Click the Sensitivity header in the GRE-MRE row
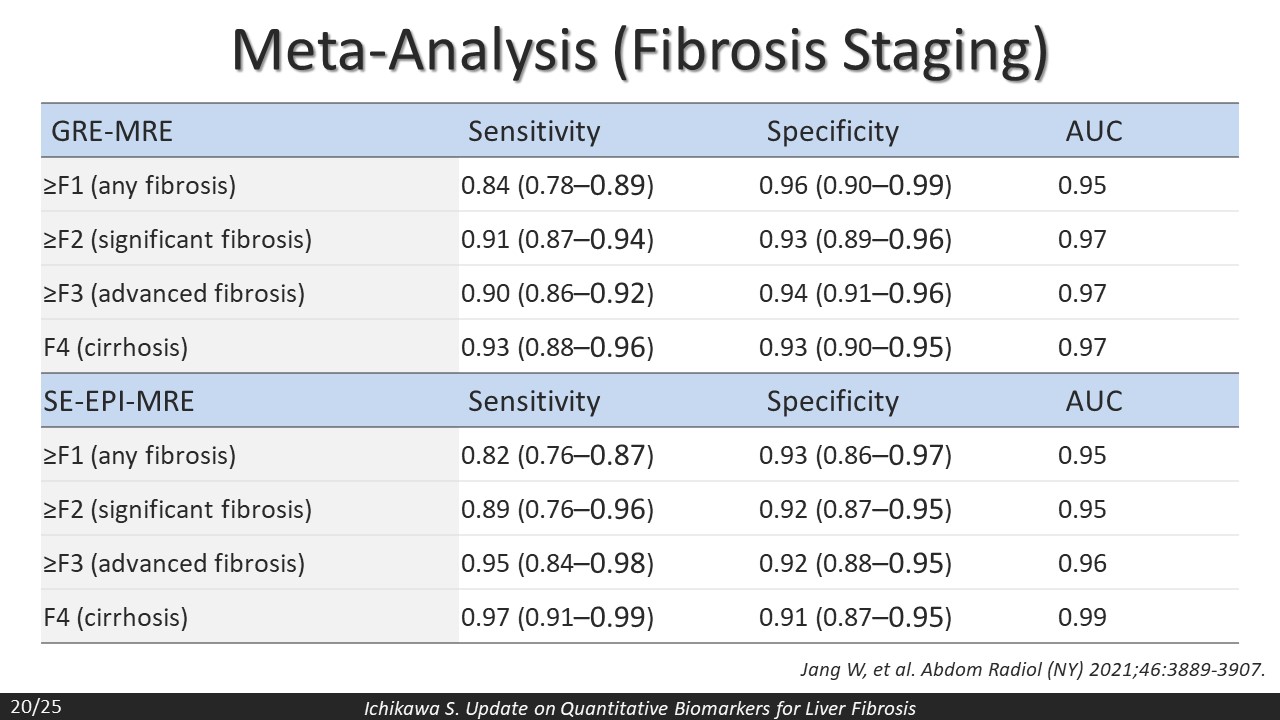1280x720 pixels. tap(534, 131)
